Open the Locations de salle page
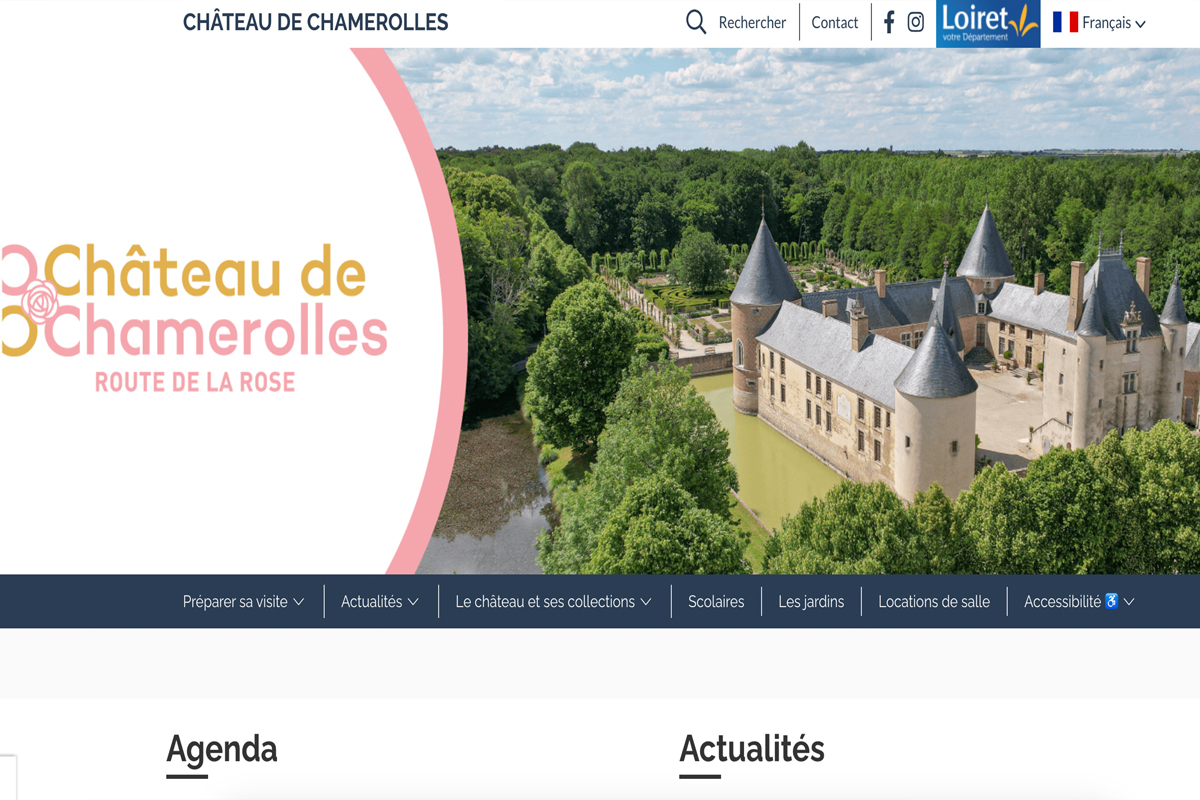1200x800 pixels. click(x=934, y=602)
